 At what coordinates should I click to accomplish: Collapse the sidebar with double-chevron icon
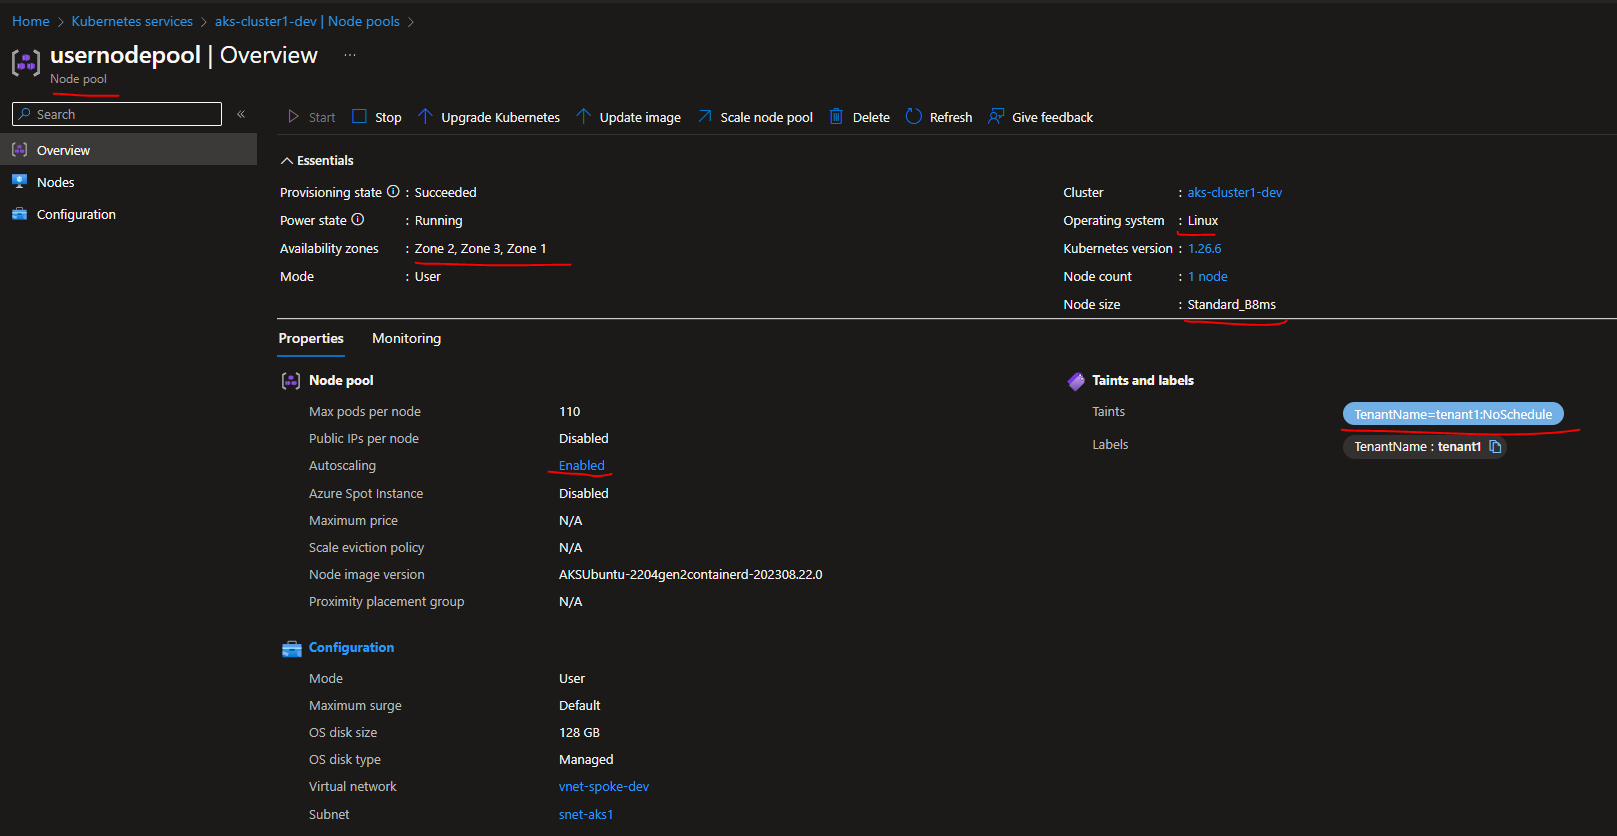tap(241, 114)
